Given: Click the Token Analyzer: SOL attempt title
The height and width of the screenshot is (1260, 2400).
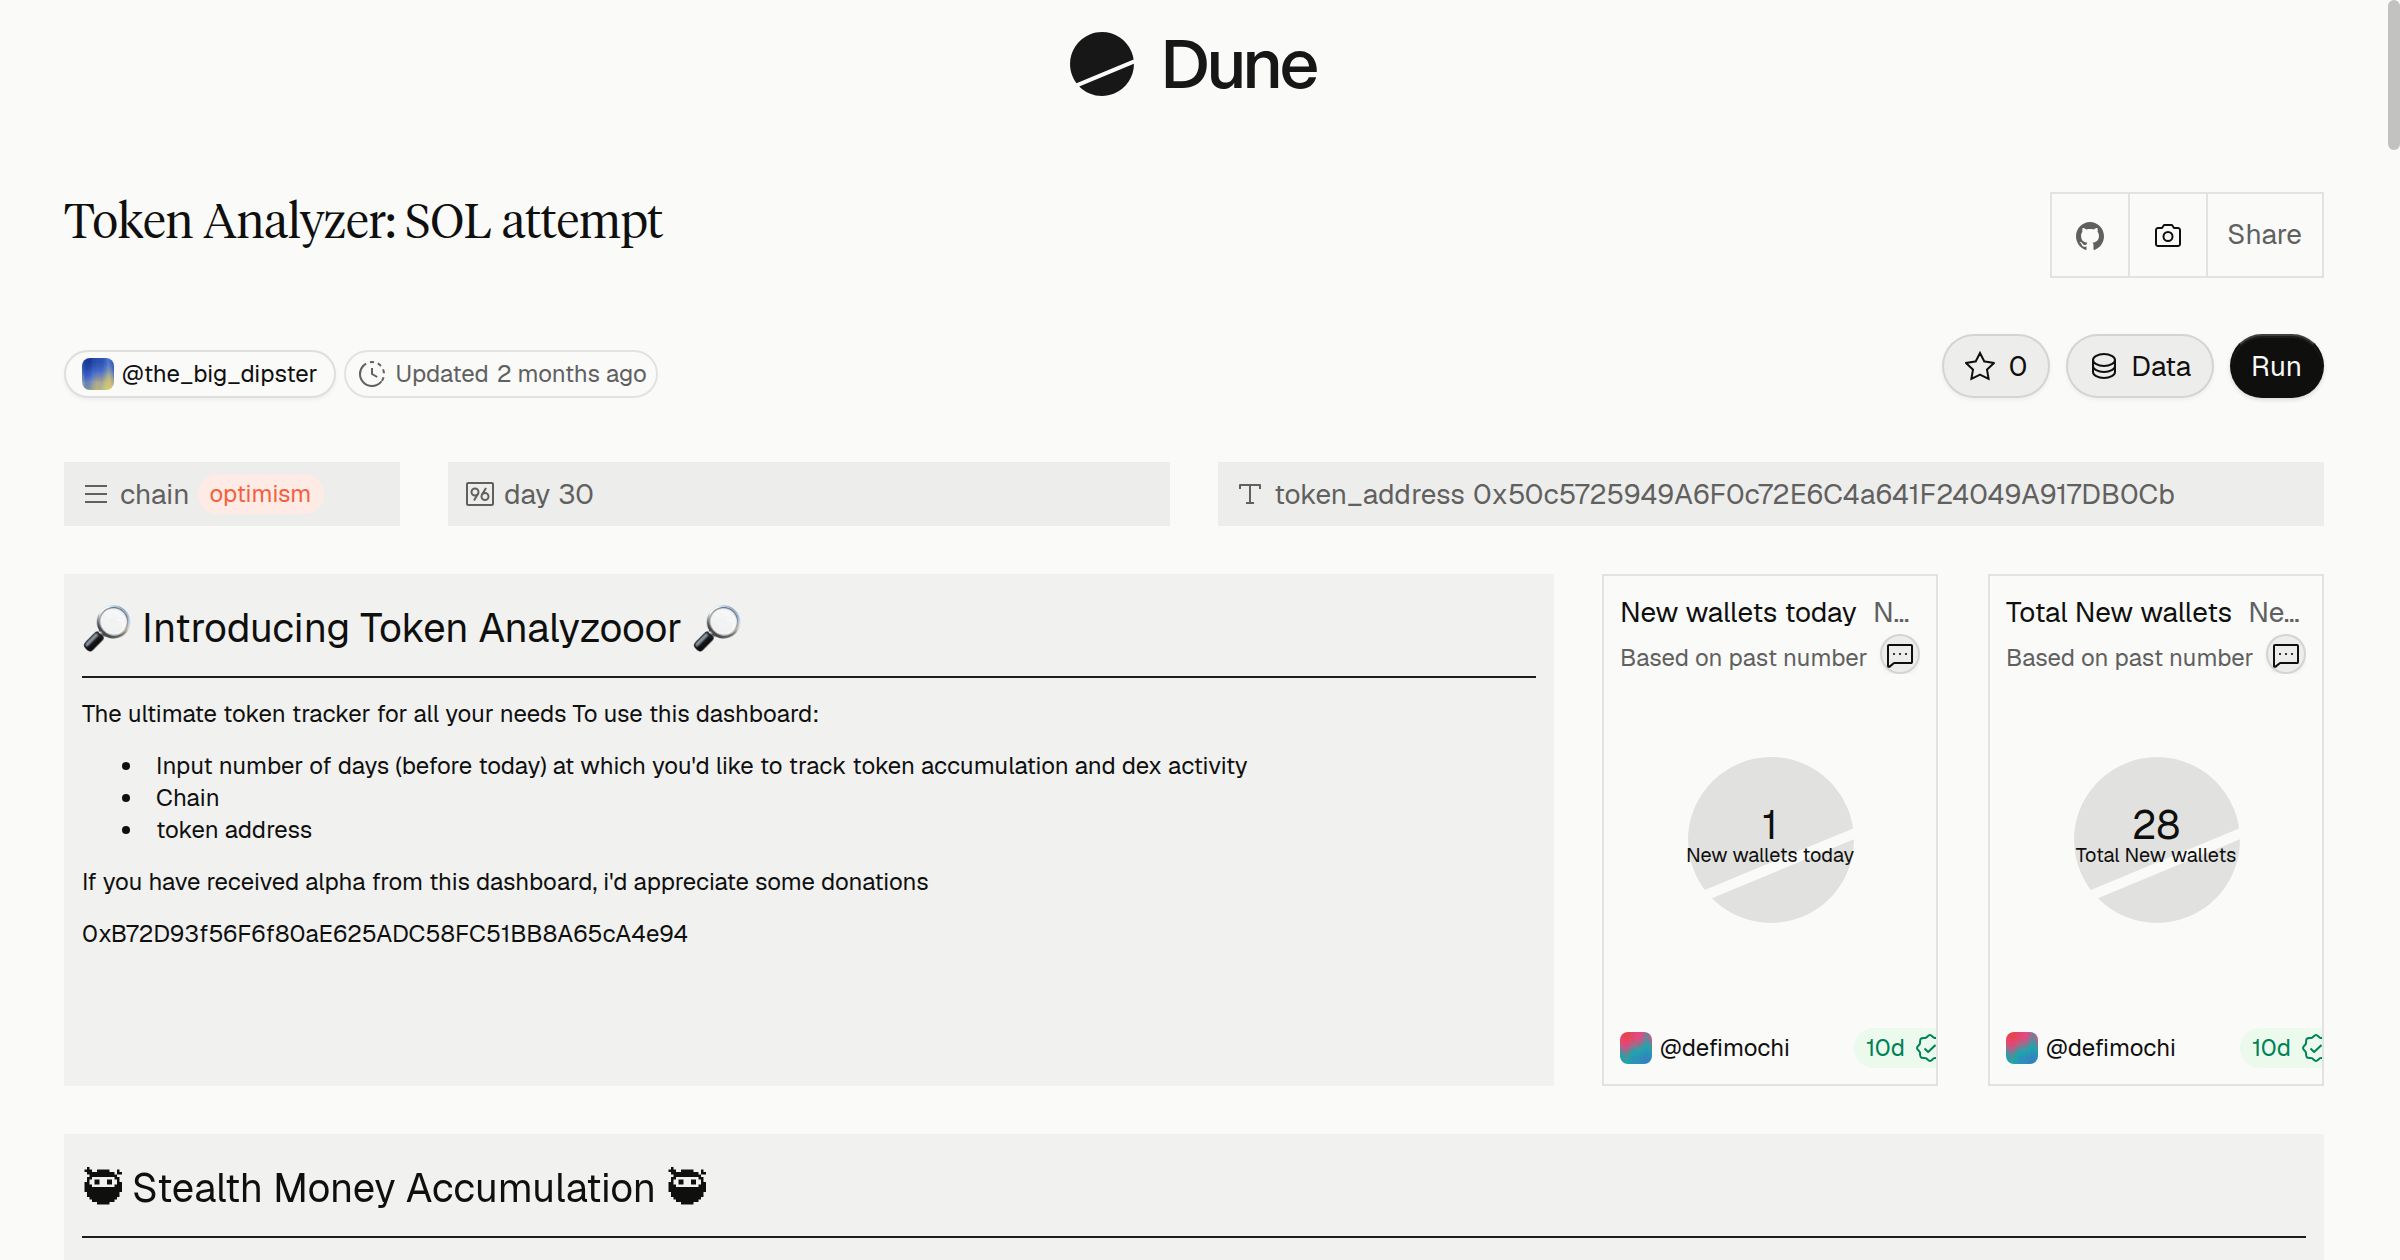Looking at the screenshot, I should (x=363, y=222).
